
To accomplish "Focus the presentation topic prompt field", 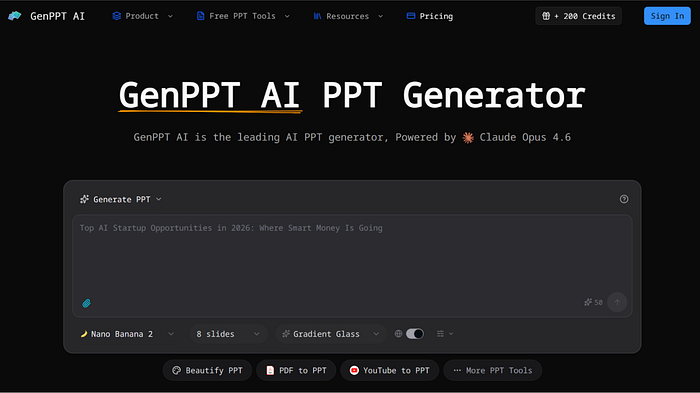I will tap(352, 266).
